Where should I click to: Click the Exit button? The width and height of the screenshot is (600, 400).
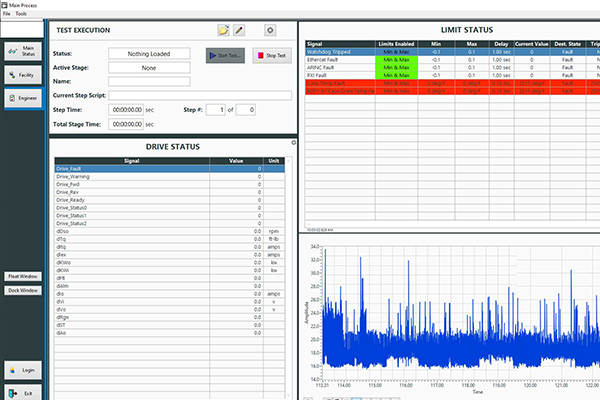(23, 393)
